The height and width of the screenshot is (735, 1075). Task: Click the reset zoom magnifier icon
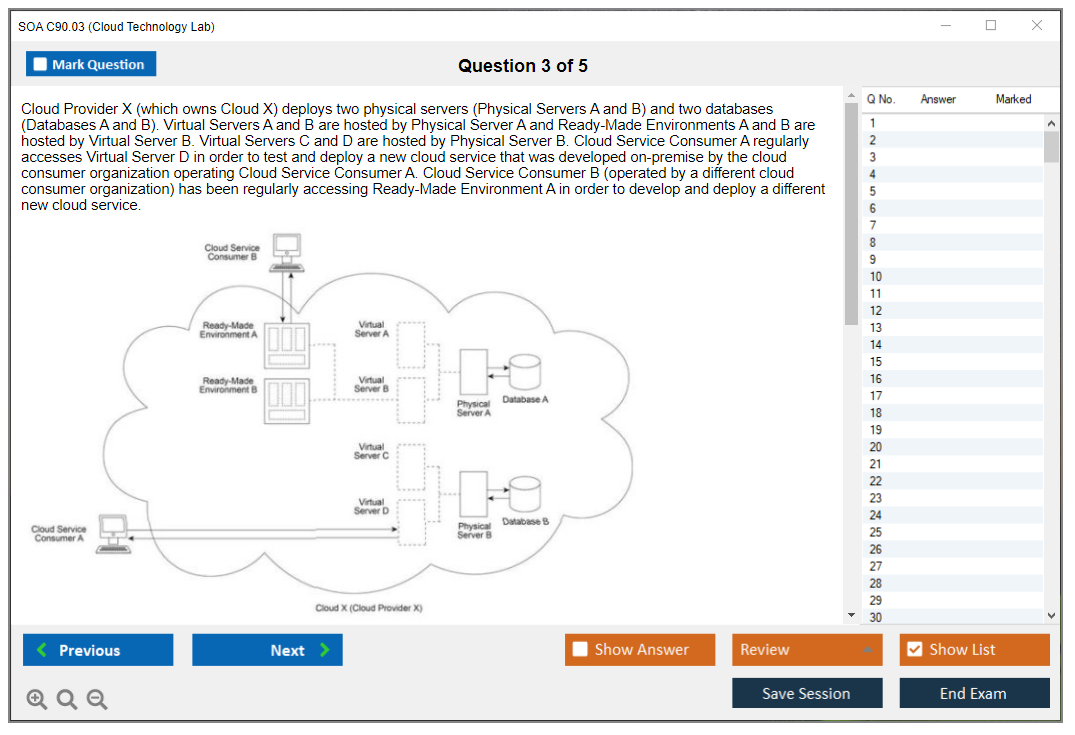point(67,700)
